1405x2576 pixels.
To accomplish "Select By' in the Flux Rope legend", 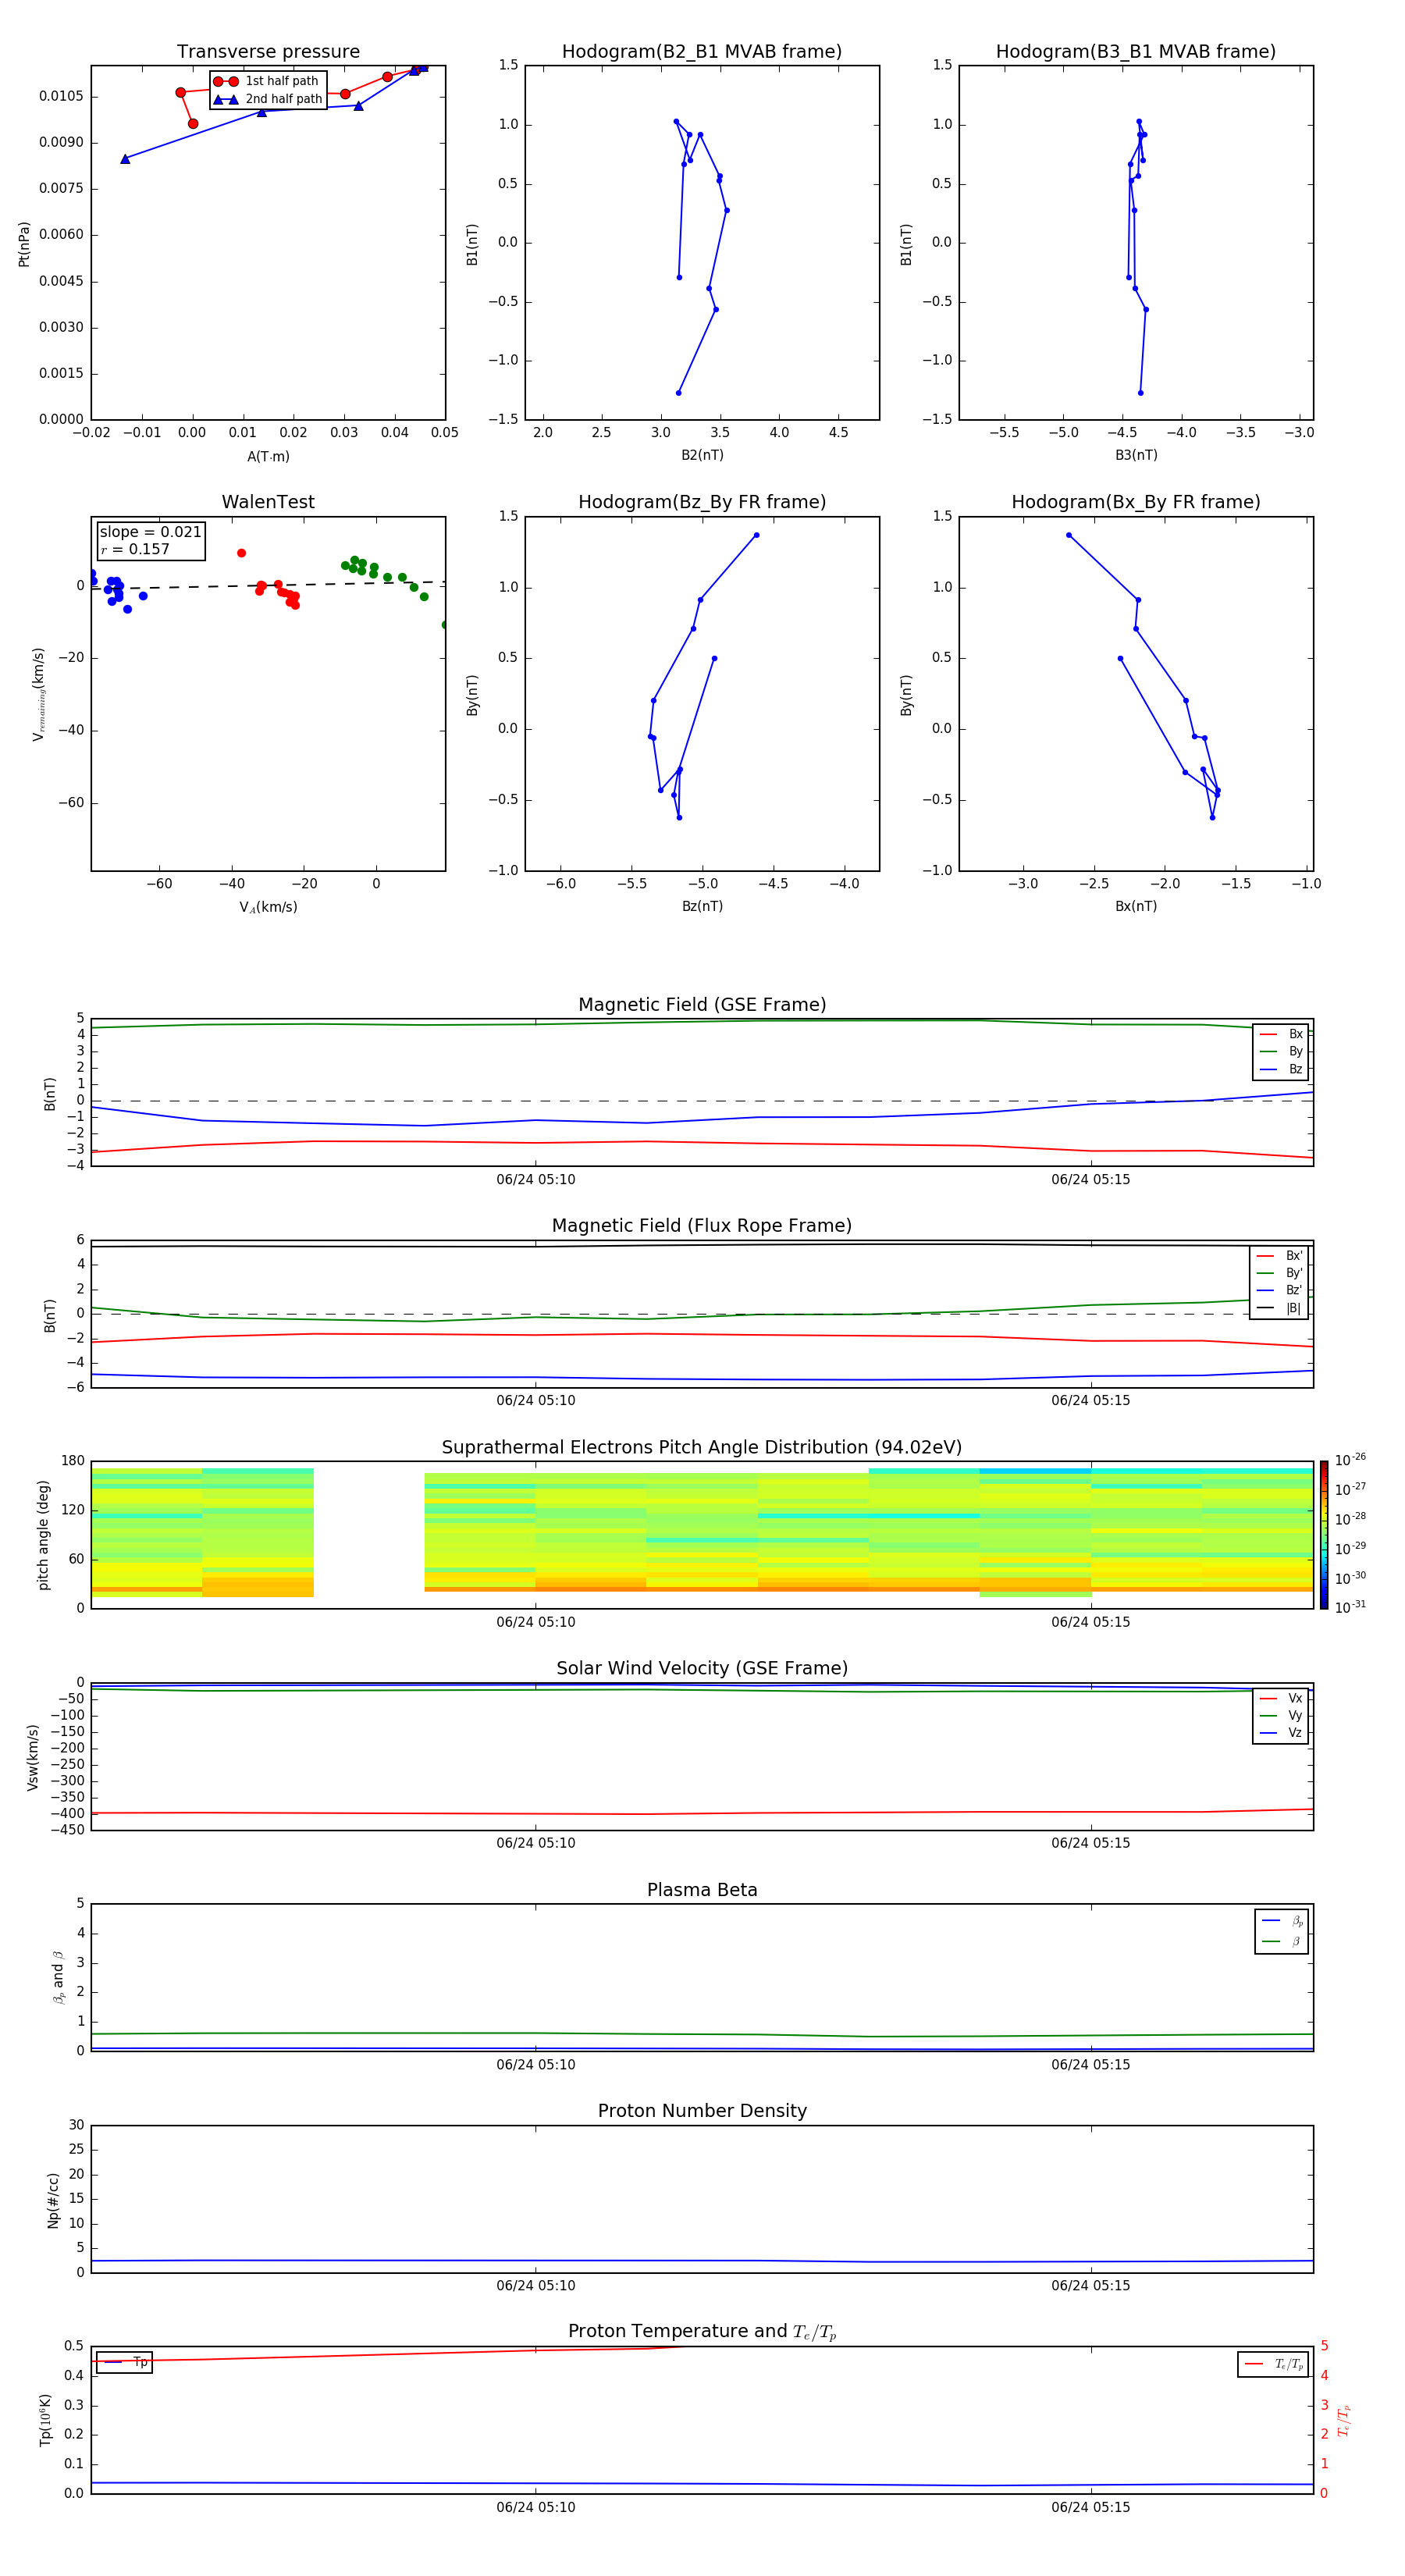I will 1279,1273.
